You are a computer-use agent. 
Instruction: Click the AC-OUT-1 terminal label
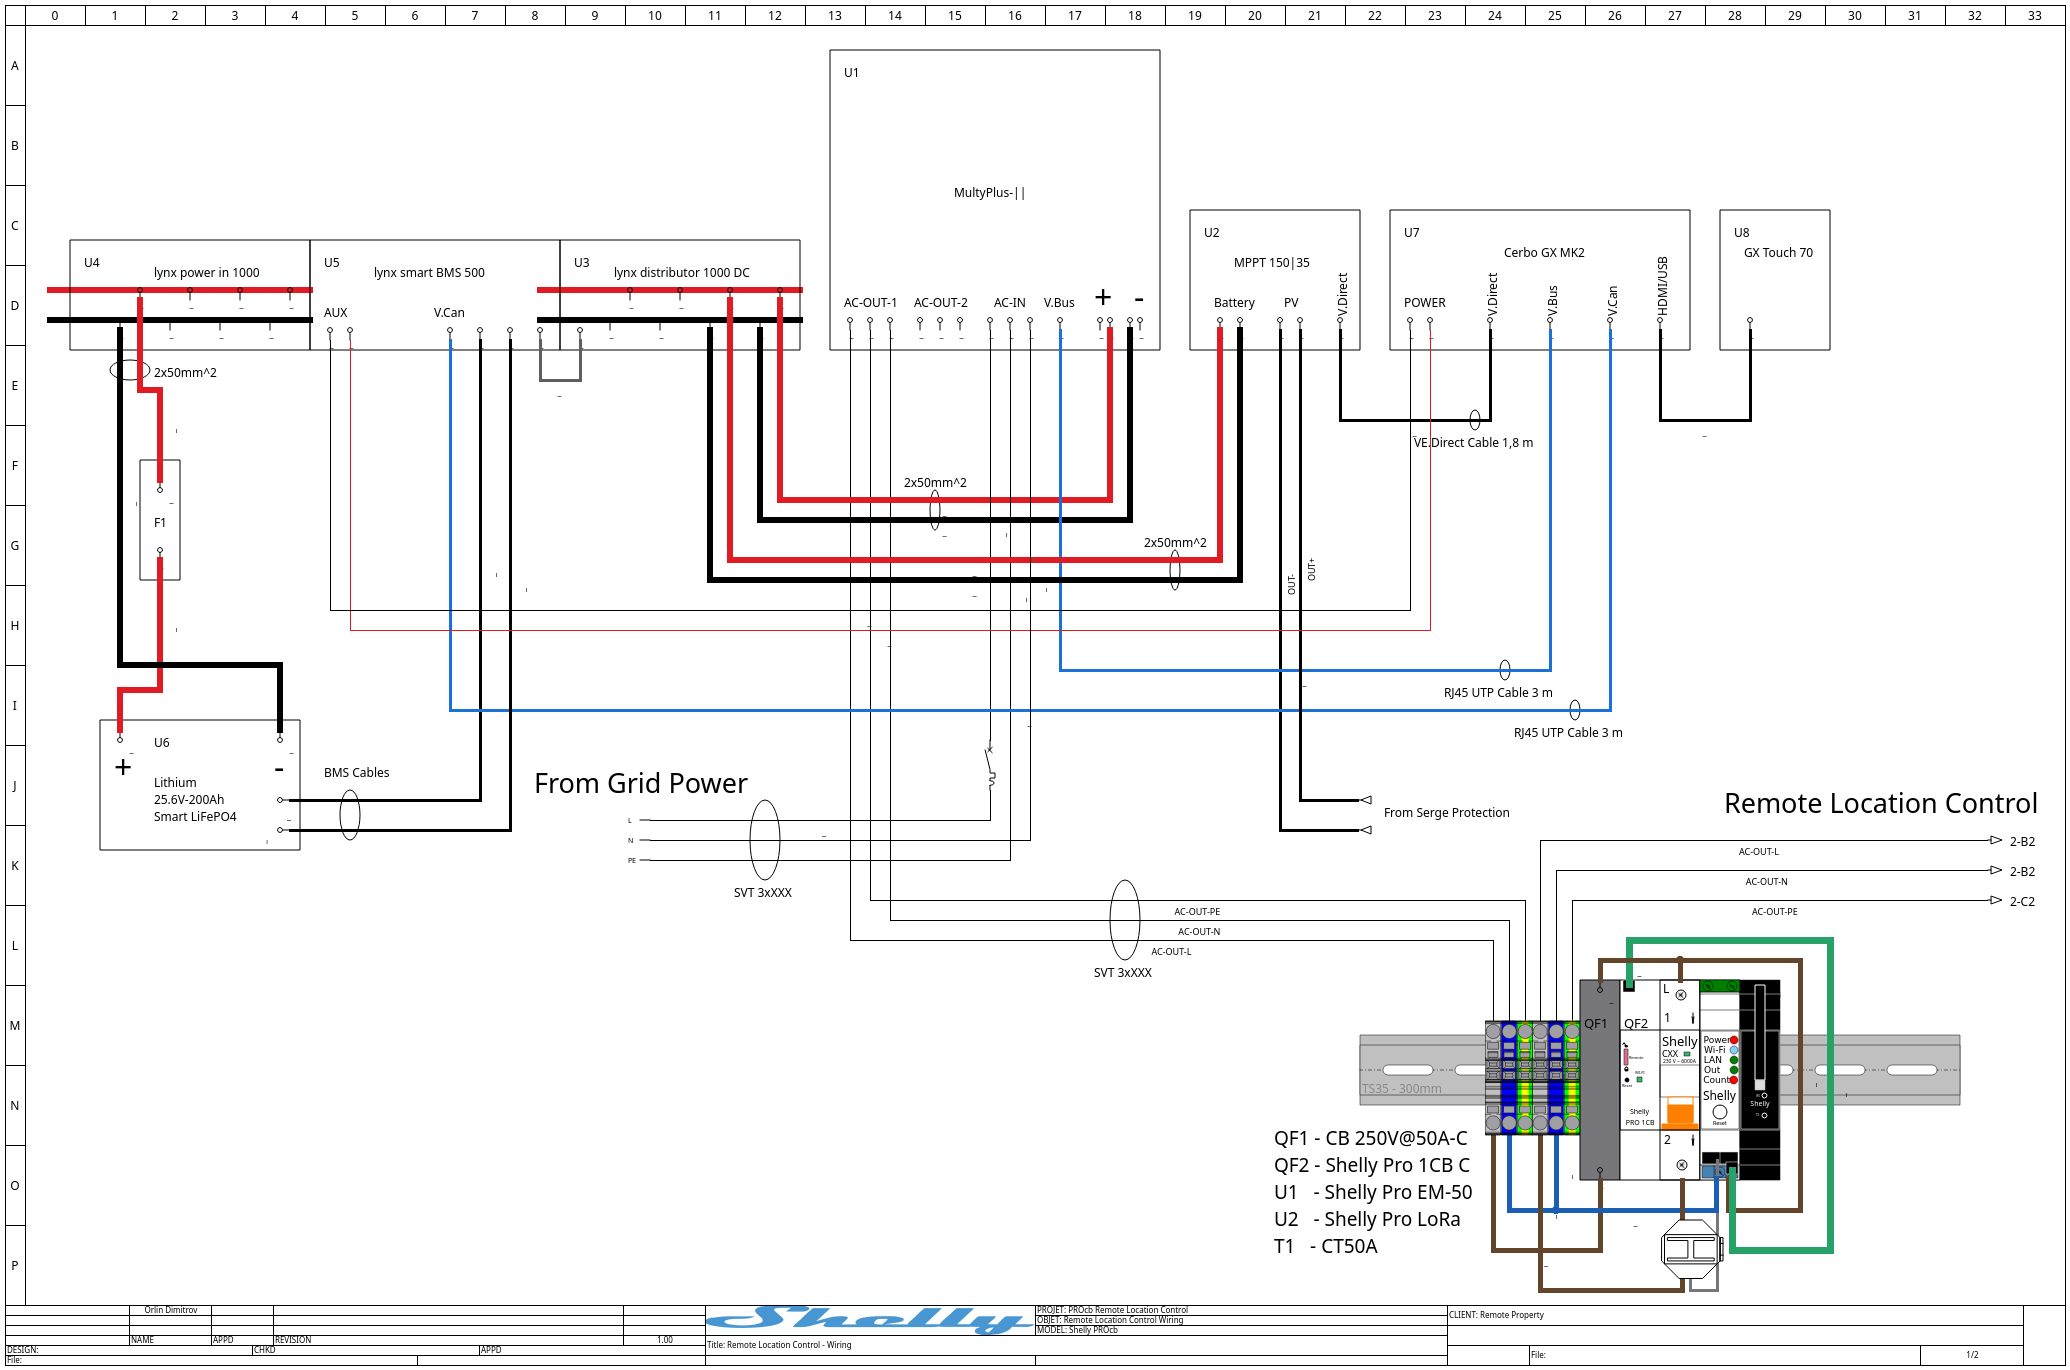click(870, 303)
